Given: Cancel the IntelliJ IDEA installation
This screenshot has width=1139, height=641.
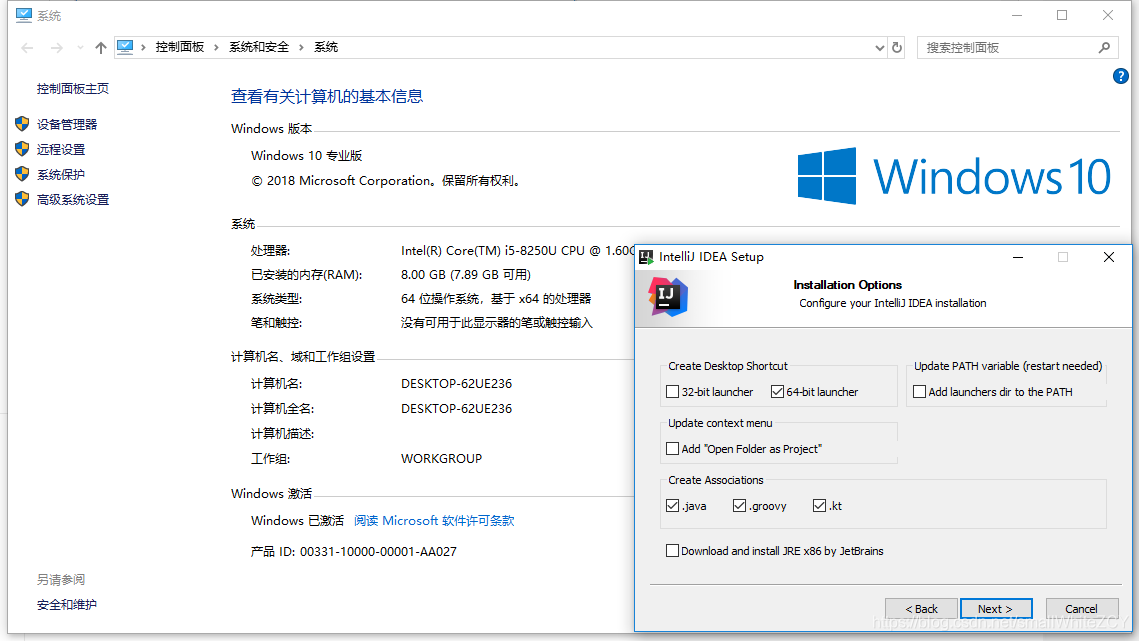Looking at the screenshot, I should point(1081,609).
